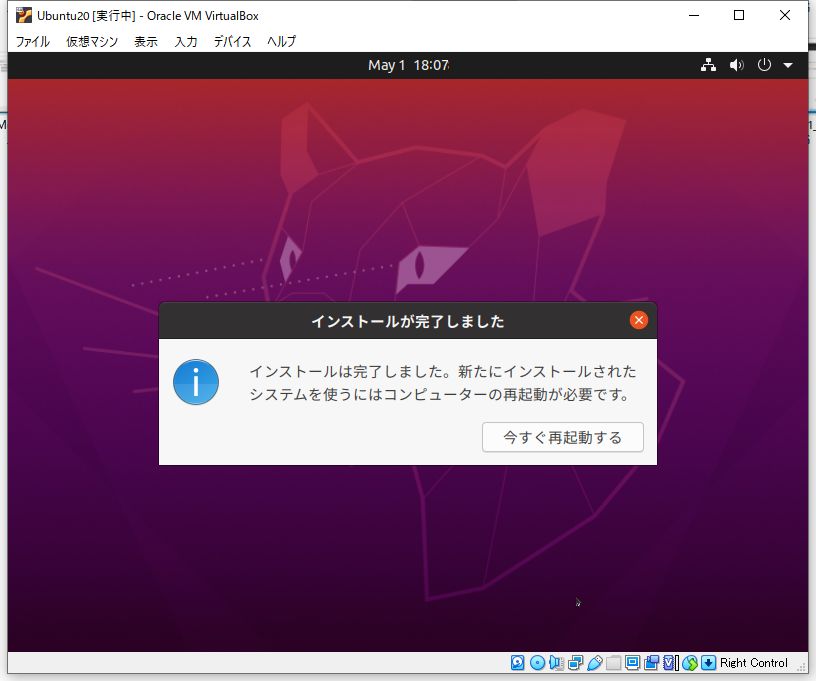Viewport: 816px width, 681px height.
Task: Close the インストールが完了しました dialog
Action: (x=639, y=320)
